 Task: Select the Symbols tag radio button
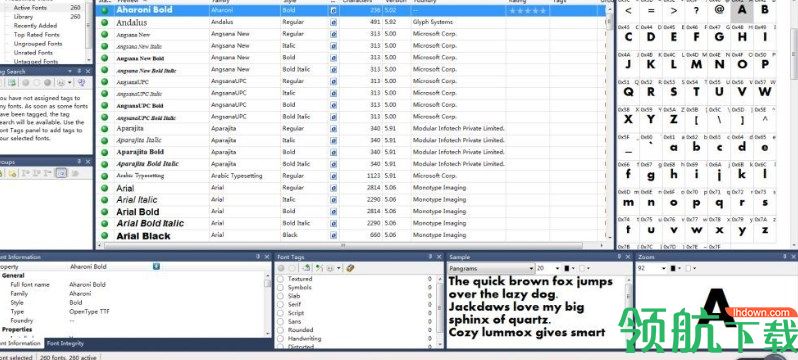tap(280, 288)
